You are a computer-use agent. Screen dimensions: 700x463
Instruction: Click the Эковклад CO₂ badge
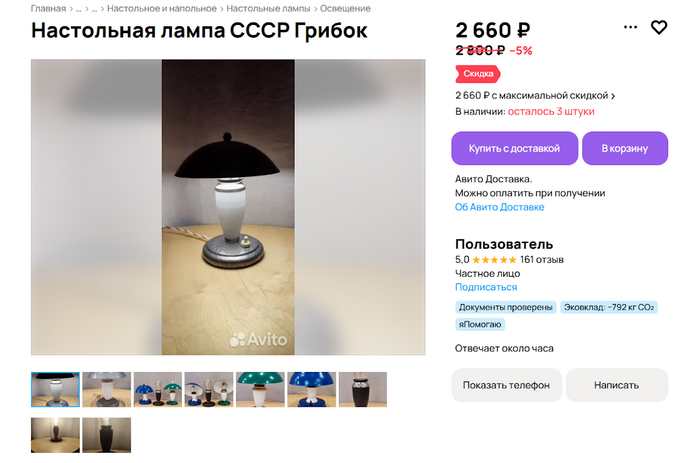coord(608,307)
